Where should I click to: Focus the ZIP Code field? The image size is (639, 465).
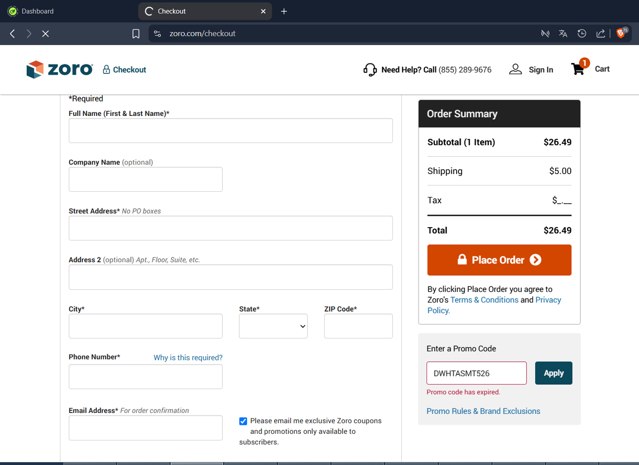358,326
